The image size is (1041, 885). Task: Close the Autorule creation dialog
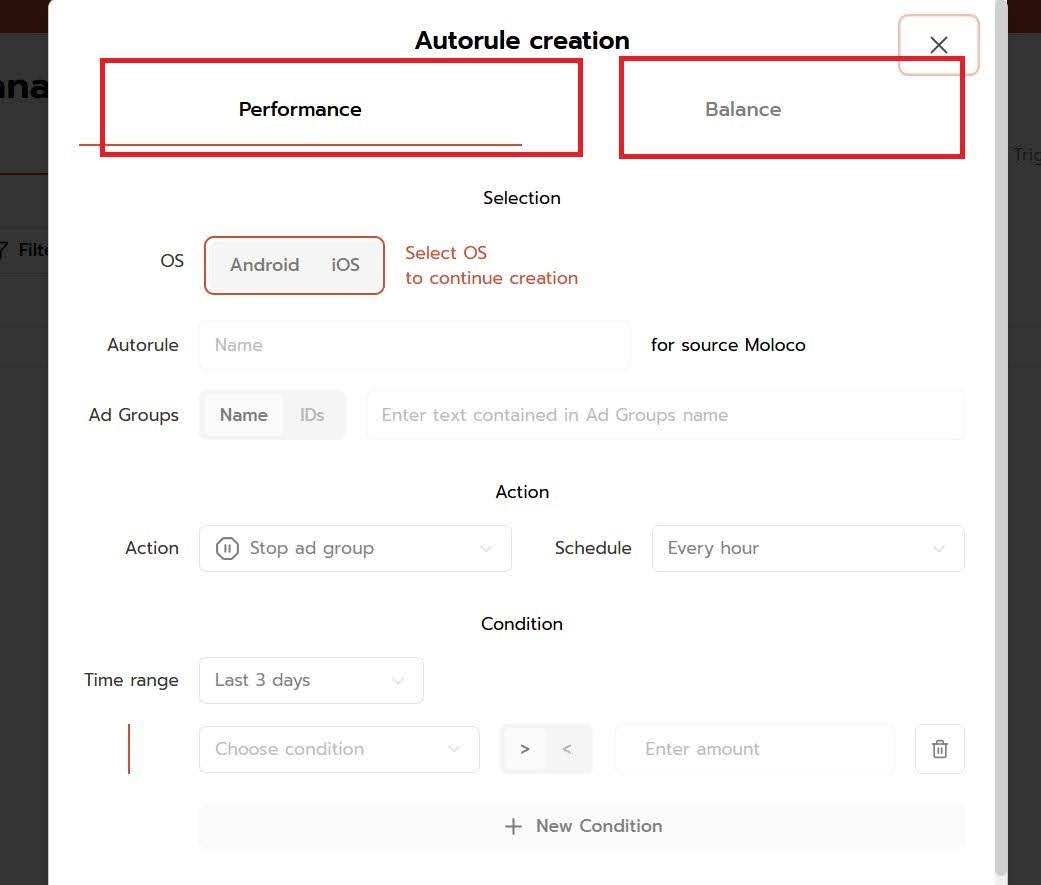pyautogui.click(x=938, y=45)
